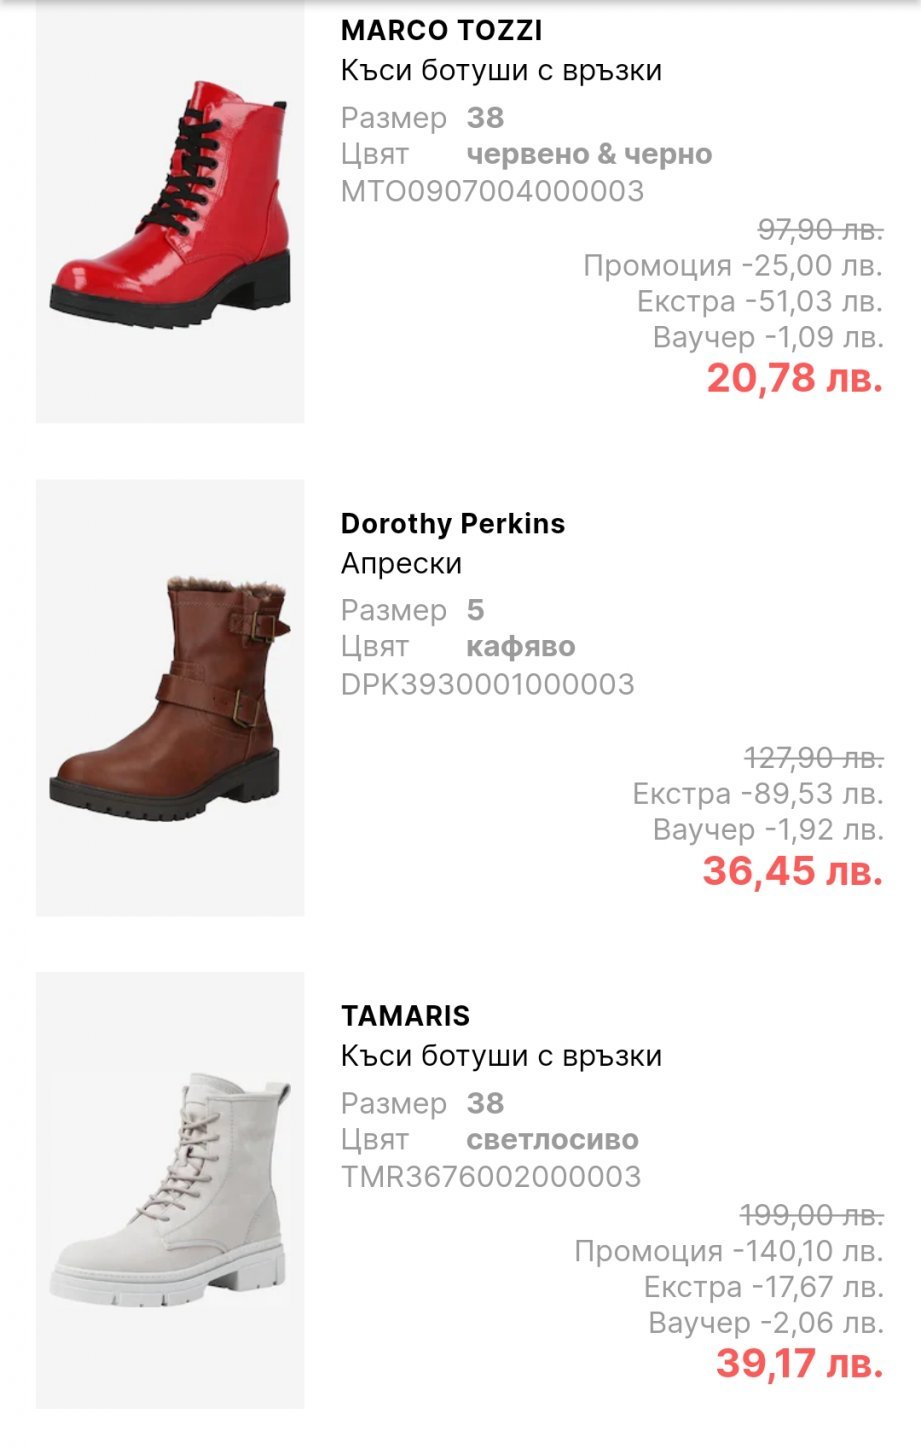Open the Апрески product title
921x1449 pixels.
tap(401, 564)
